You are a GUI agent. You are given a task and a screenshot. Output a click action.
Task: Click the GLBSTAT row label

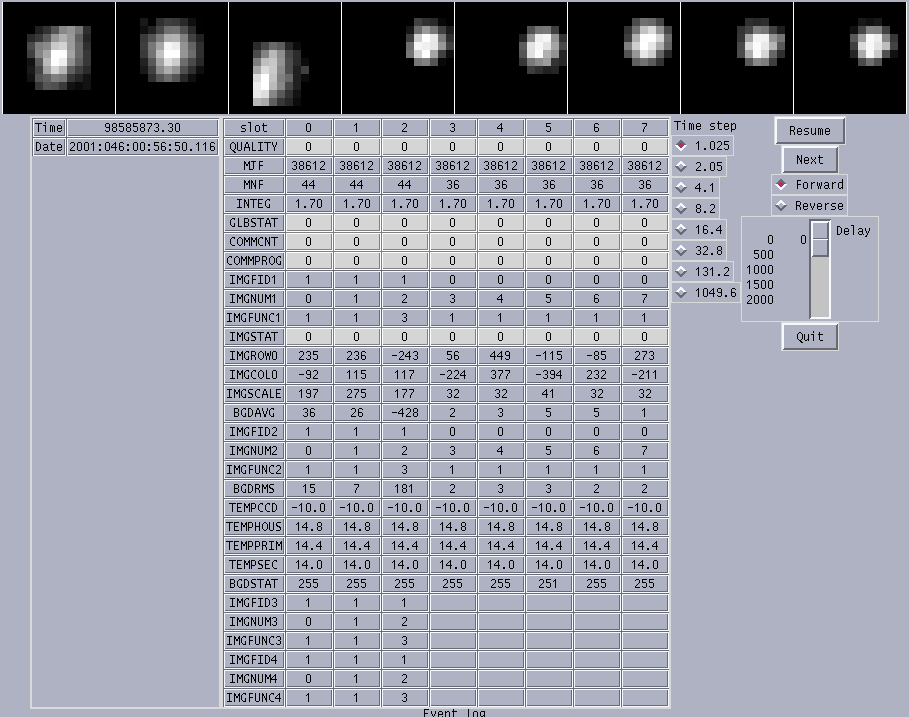[254, 223]
